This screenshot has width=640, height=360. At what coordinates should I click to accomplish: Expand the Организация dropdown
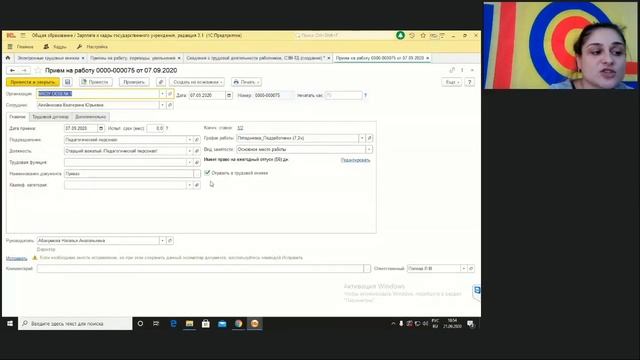[x=162, y=94]
